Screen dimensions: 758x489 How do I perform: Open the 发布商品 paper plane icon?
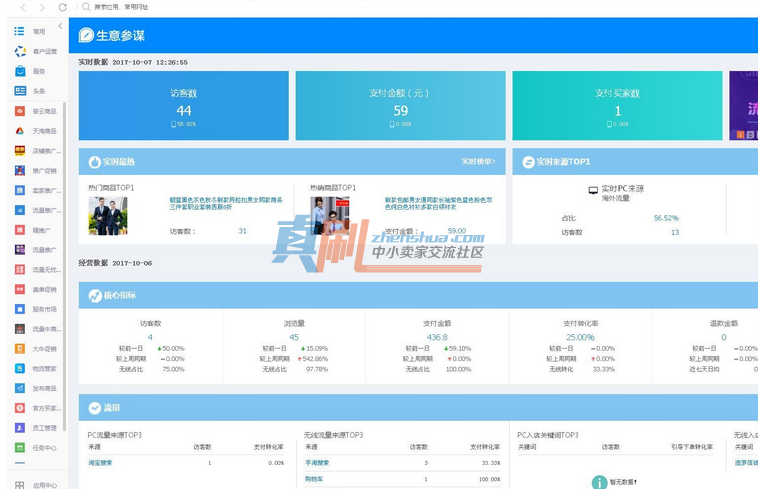pyautogui.click(x=20, y=388)
